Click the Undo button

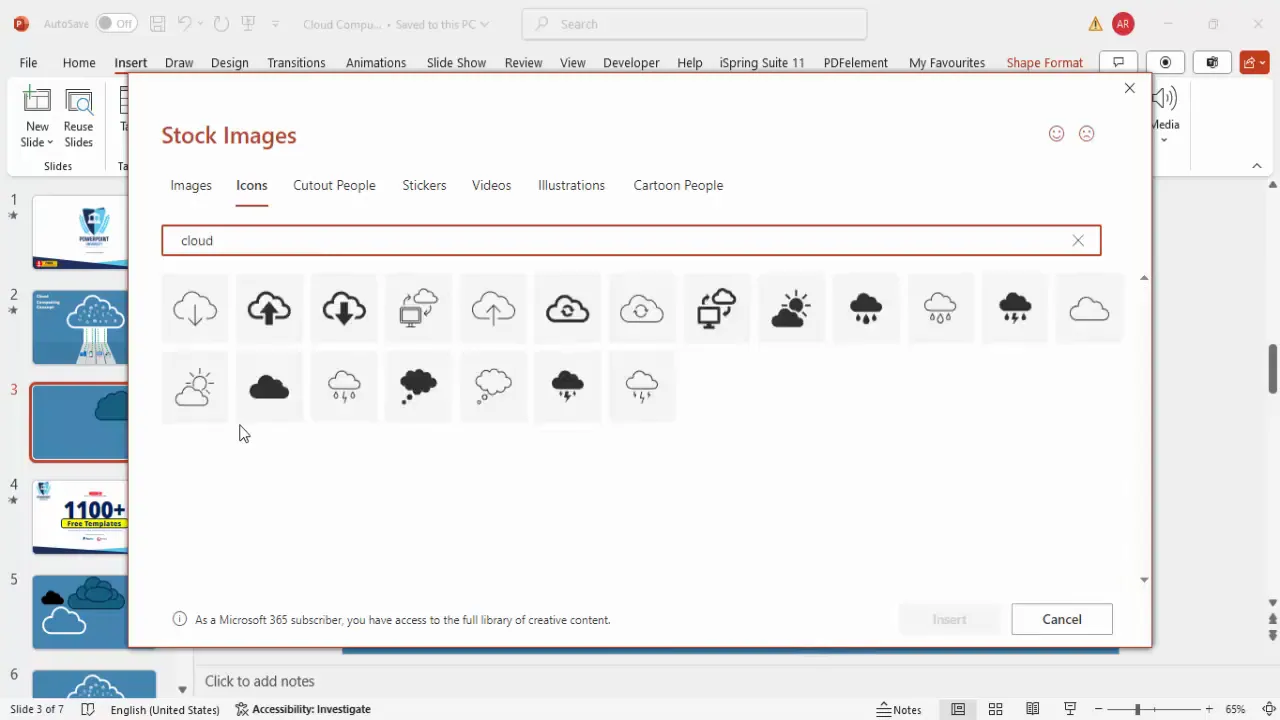click(185, 23)
